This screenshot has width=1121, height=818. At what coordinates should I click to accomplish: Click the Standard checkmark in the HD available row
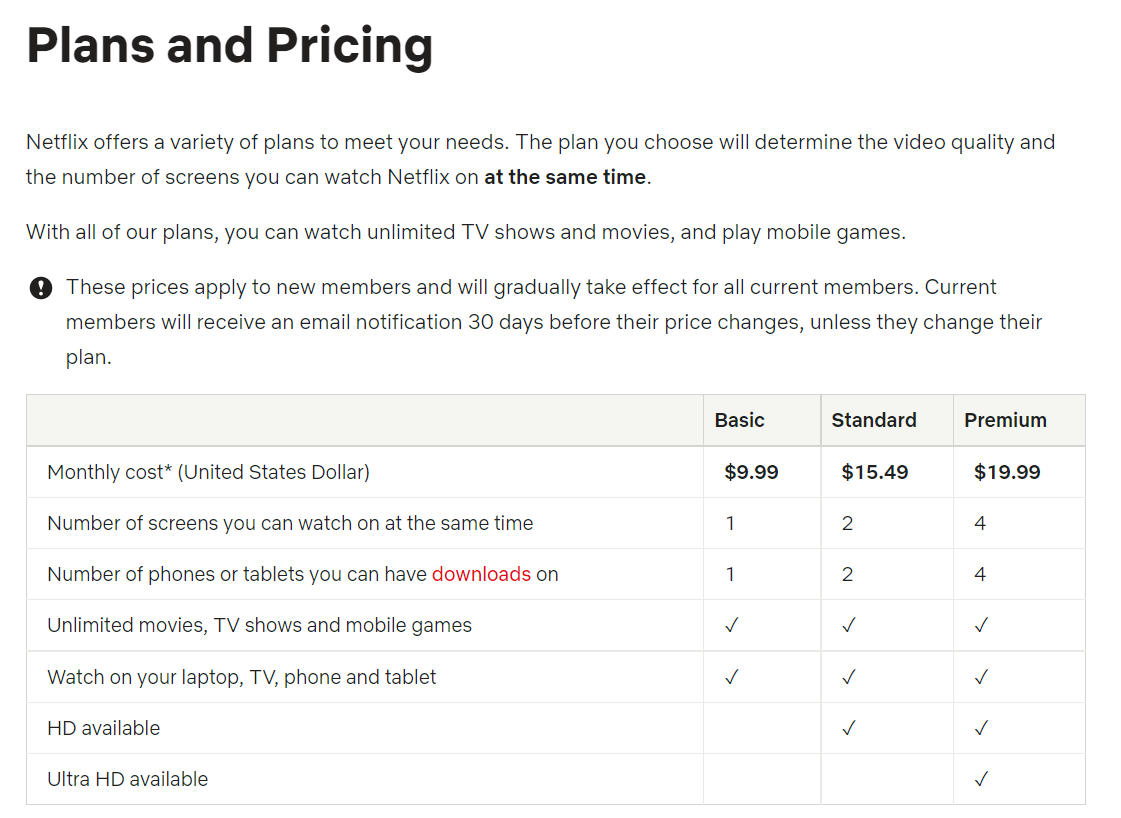click(x=848, y=728)
